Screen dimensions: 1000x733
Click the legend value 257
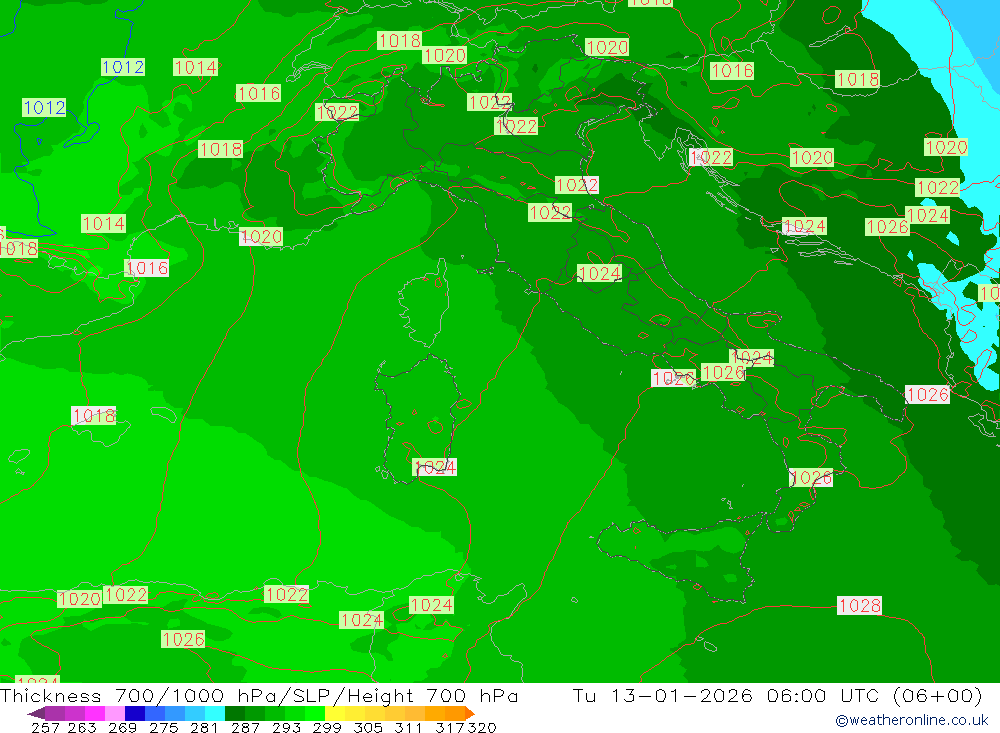[x=45, y=727]
